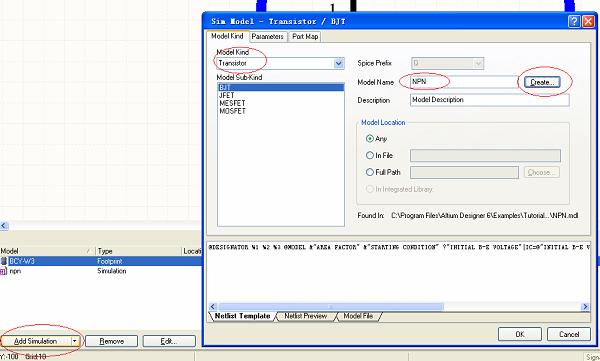Click the Model Name input field
Image resolution: width=600 pixels, height=361 pixels.
pyautogui.click(x=464, y=82)
